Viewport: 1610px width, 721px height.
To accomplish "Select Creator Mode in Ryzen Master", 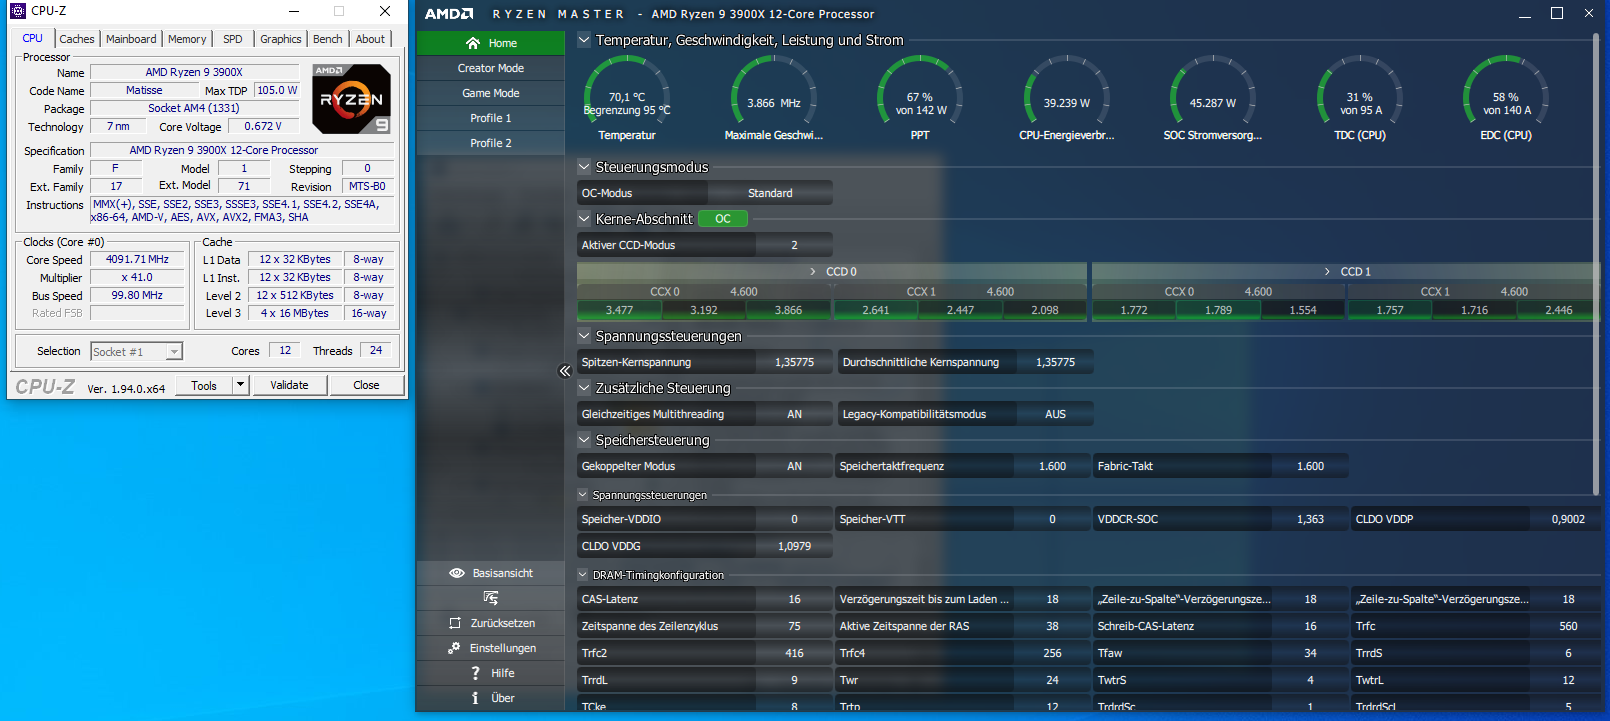I will 490,68.
